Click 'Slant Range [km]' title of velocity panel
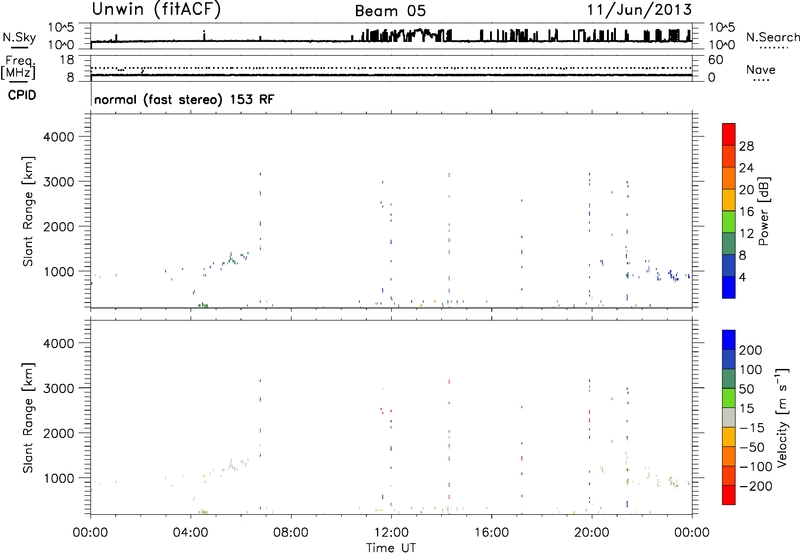 tap(28, 418)
